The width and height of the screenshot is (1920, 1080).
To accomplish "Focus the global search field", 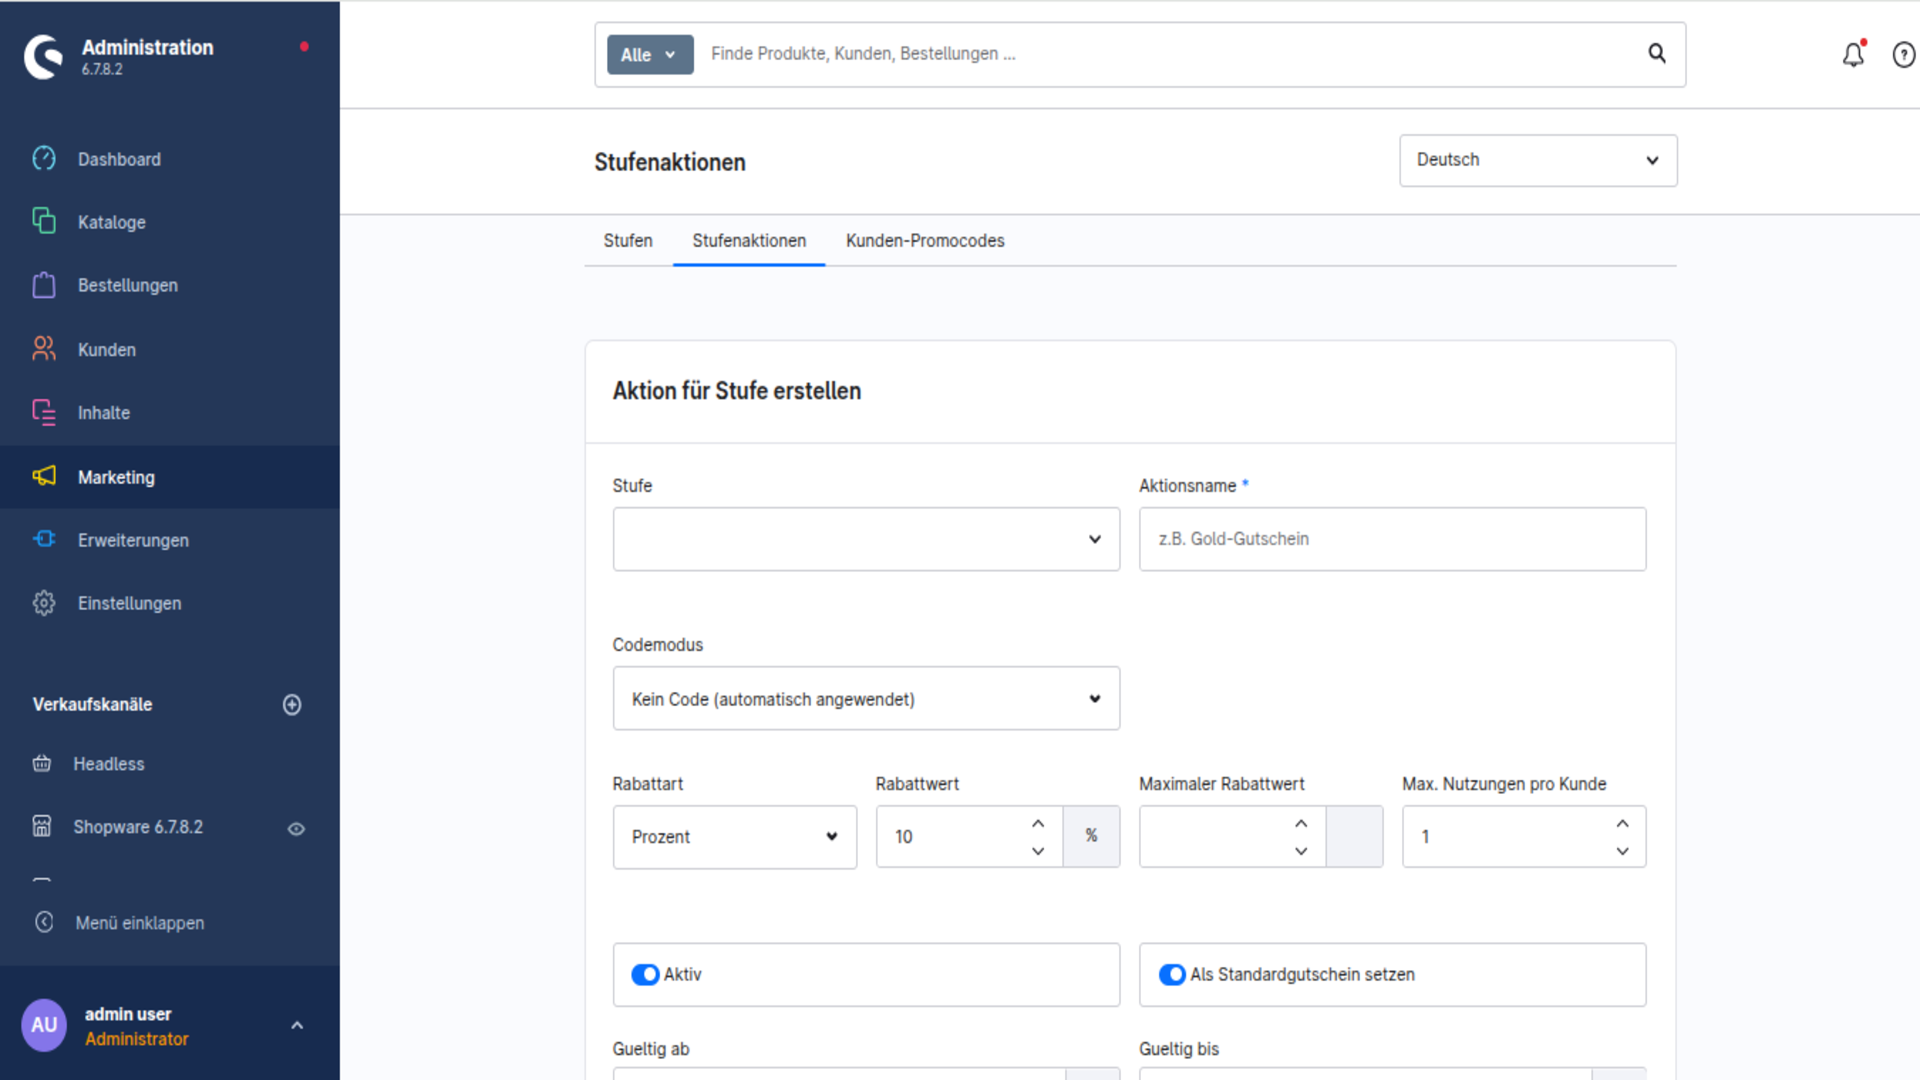I will (x=1170, y=54).
